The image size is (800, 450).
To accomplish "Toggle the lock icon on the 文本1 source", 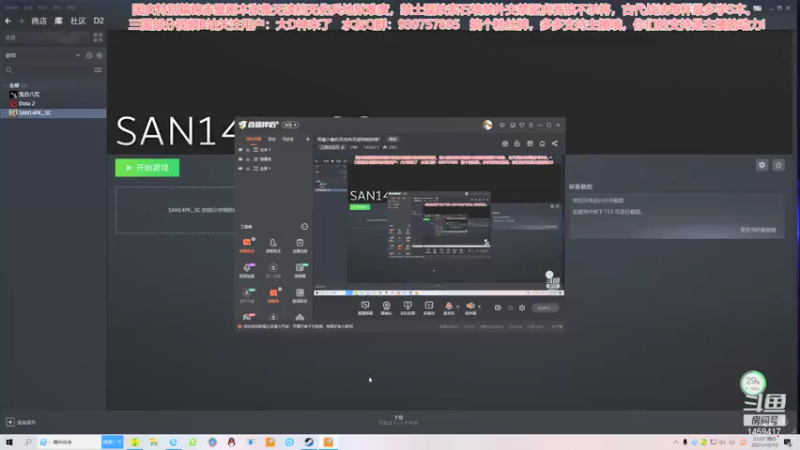I will point(248,150).
